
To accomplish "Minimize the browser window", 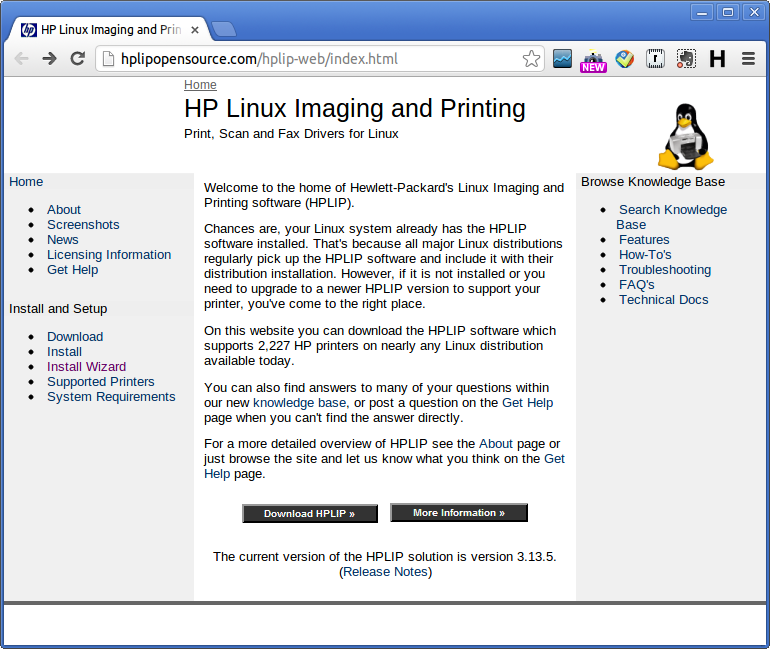I will coord(702,12).
